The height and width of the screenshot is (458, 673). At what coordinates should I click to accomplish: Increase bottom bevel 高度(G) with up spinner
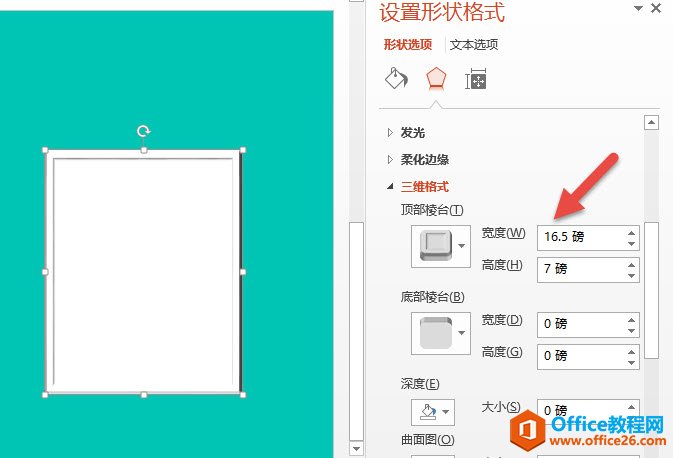(631, 352)
